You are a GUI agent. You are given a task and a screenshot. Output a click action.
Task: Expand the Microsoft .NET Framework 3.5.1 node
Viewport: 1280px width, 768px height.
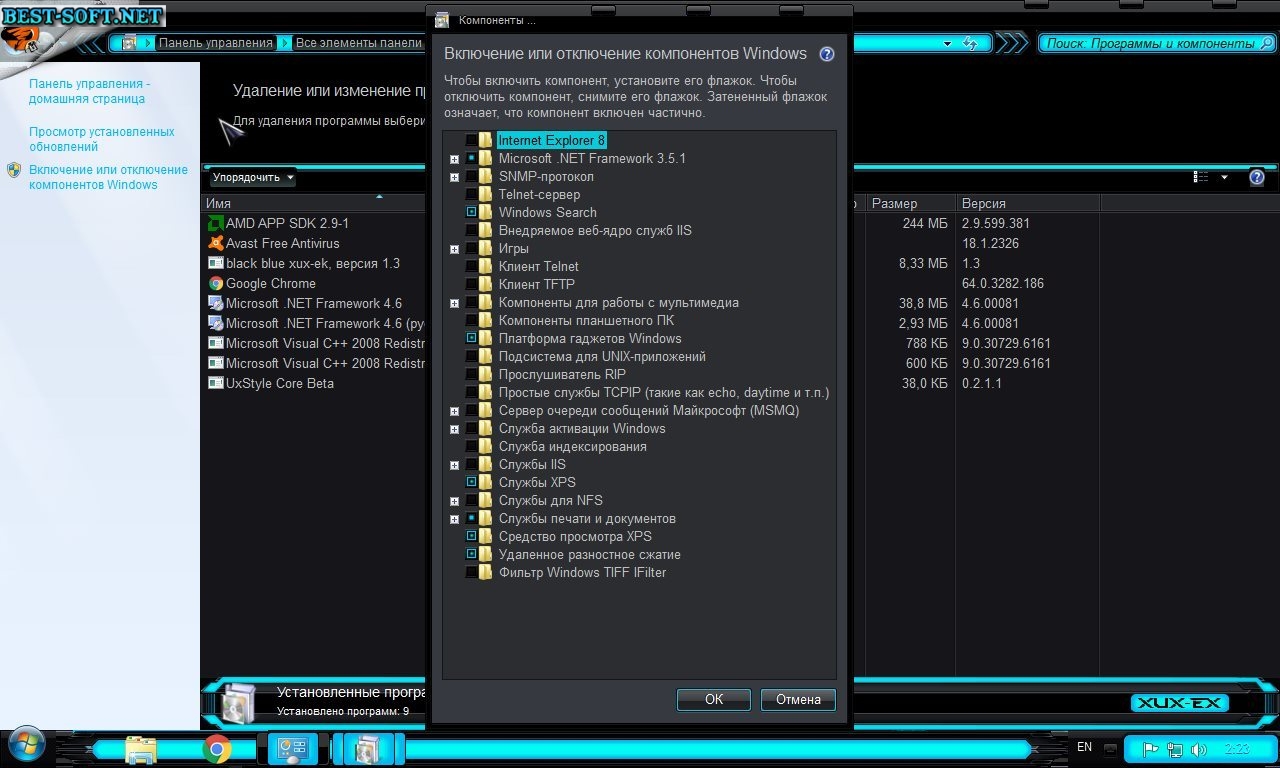pos(454,159)
